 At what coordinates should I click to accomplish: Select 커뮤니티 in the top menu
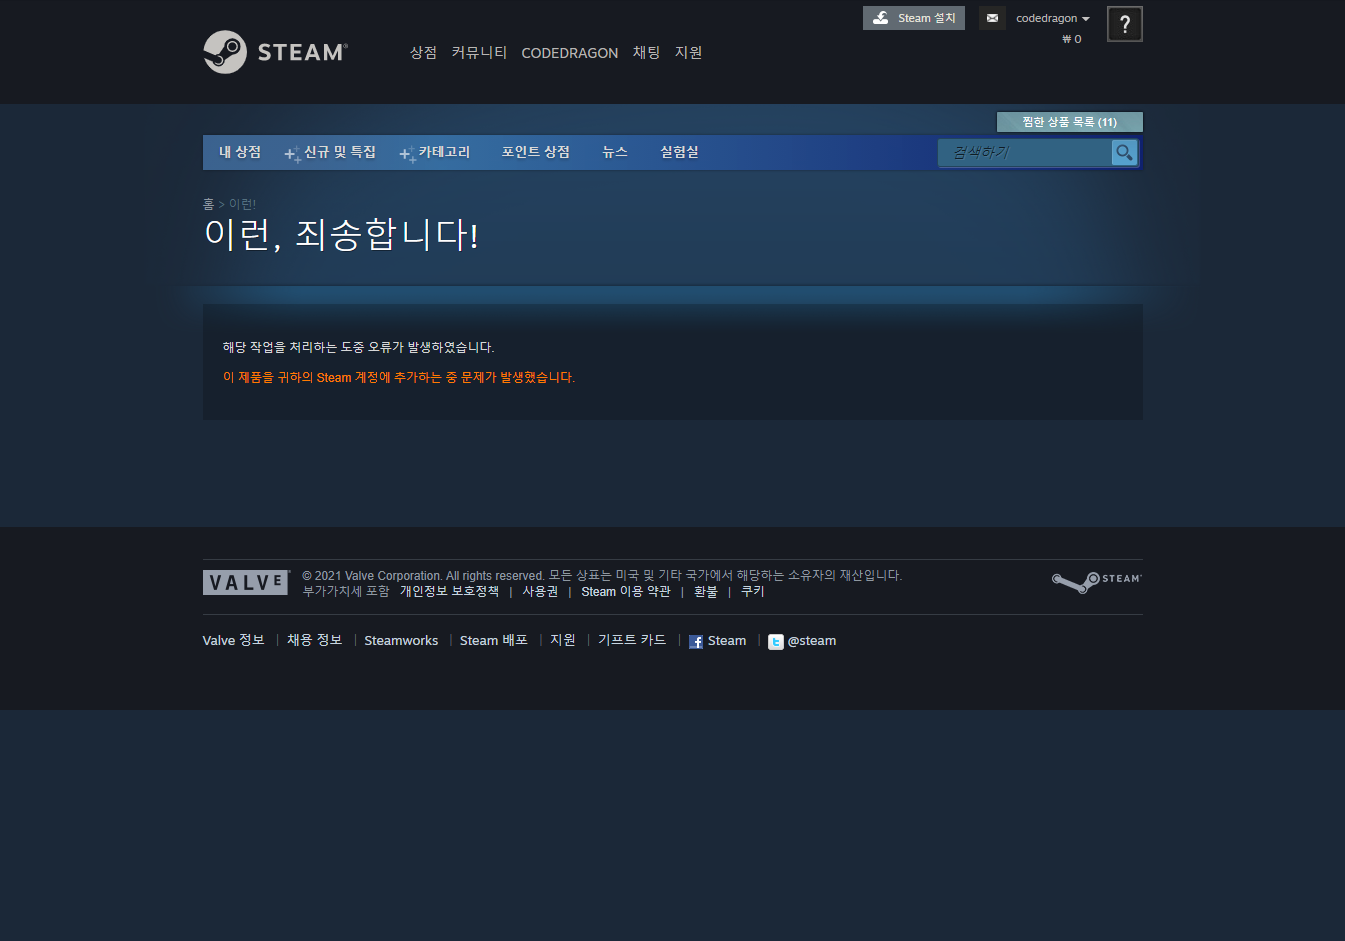point(479,53)
